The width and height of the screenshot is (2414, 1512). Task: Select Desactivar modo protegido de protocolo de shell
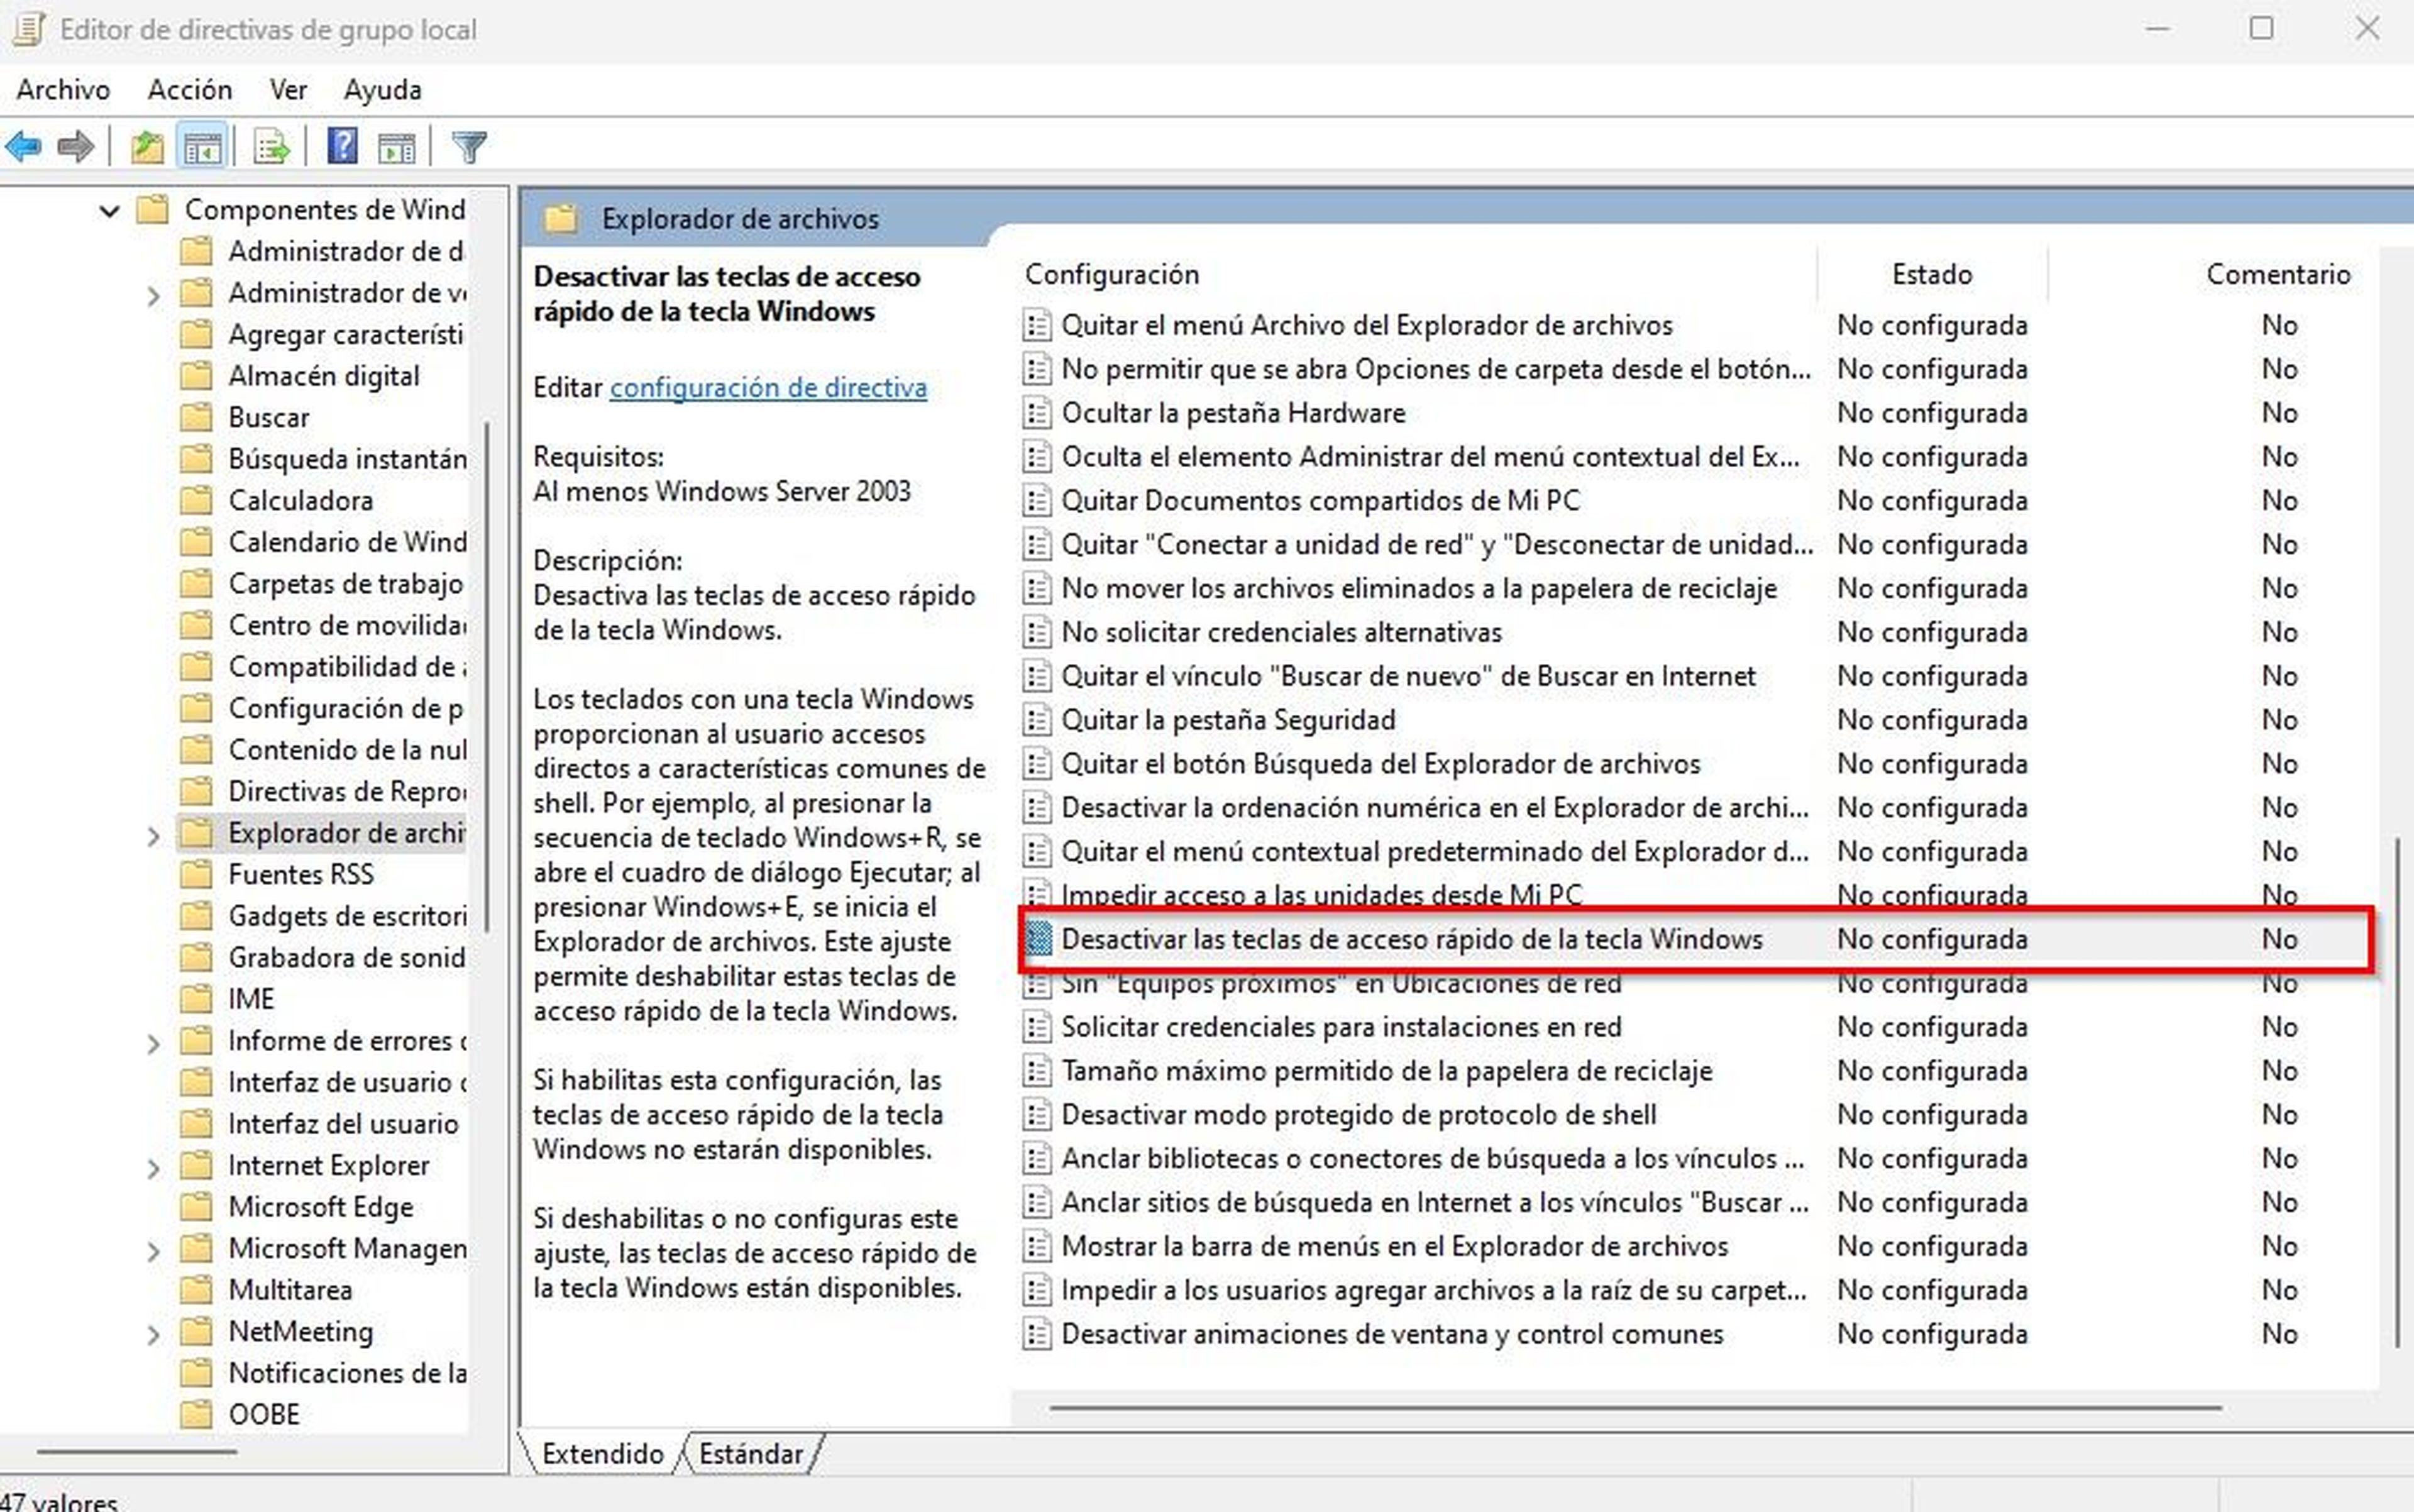pos(1359,1115)
